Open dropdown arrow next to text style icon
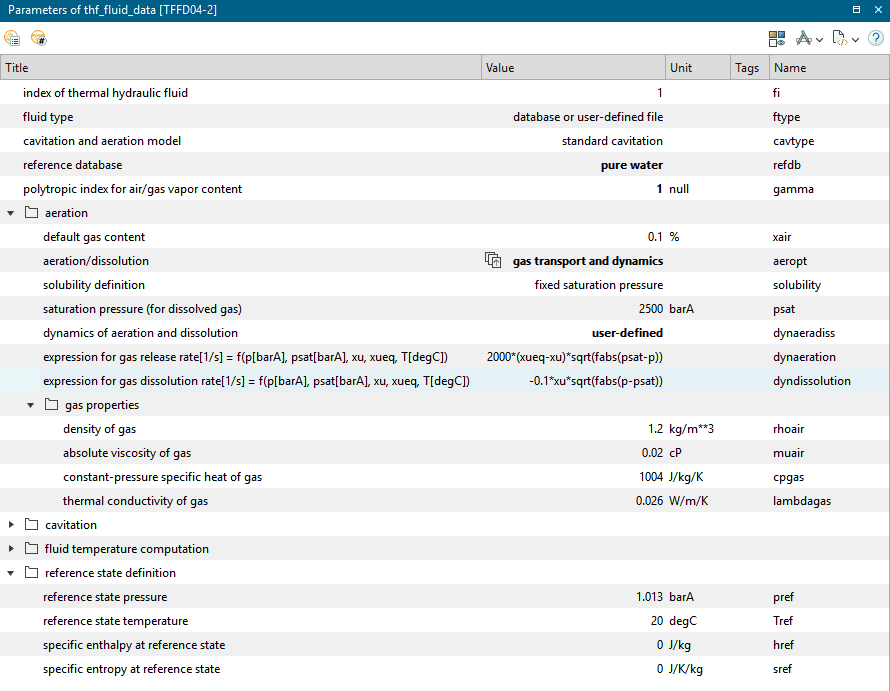The image size is (890, 691). (x=820, y=40)
